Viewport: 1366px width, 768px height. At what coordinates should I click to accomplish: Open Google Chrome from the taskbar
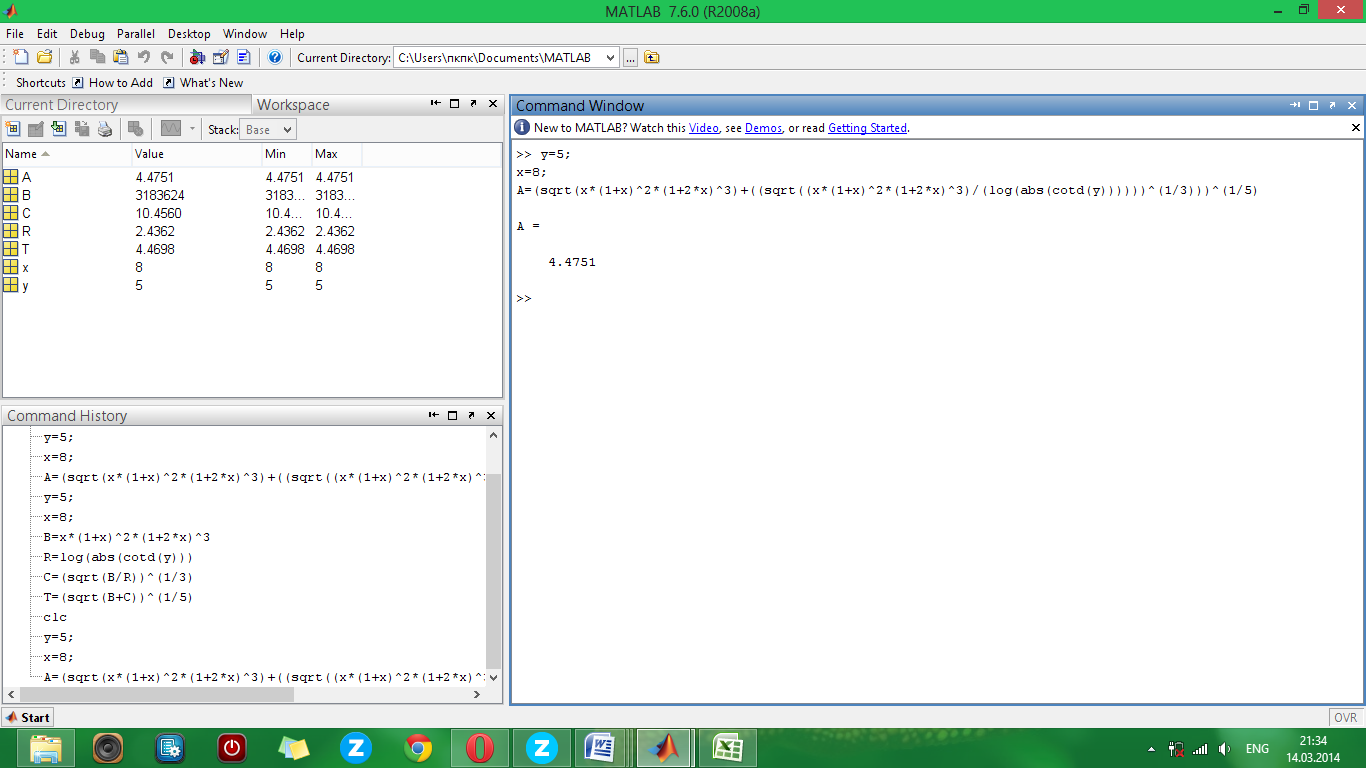tap(418, 748)
